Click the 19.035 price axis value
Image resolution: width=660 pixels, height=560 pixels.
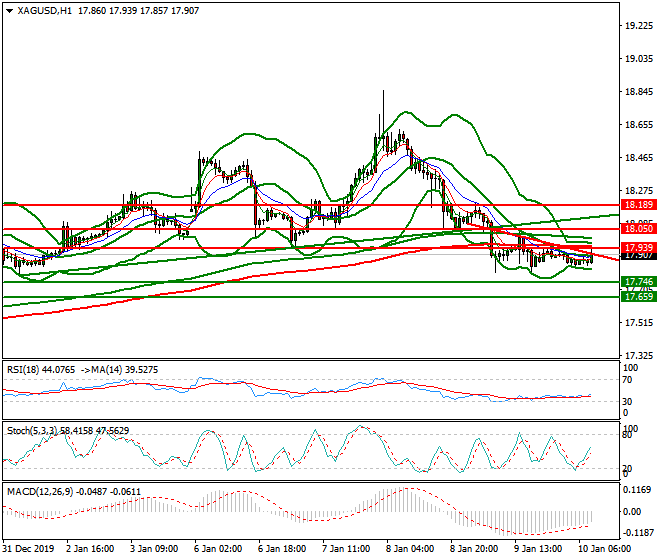pos(639,59)
